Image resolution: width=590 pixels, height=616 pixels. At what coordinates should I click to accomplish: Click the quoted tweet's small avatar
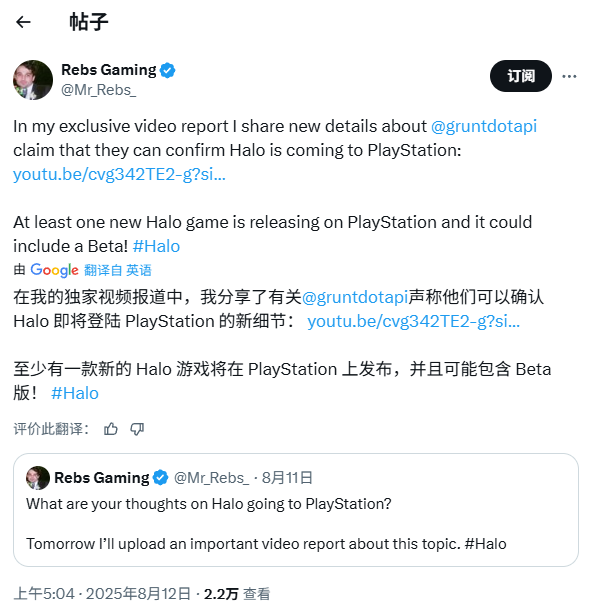[38, 478]
